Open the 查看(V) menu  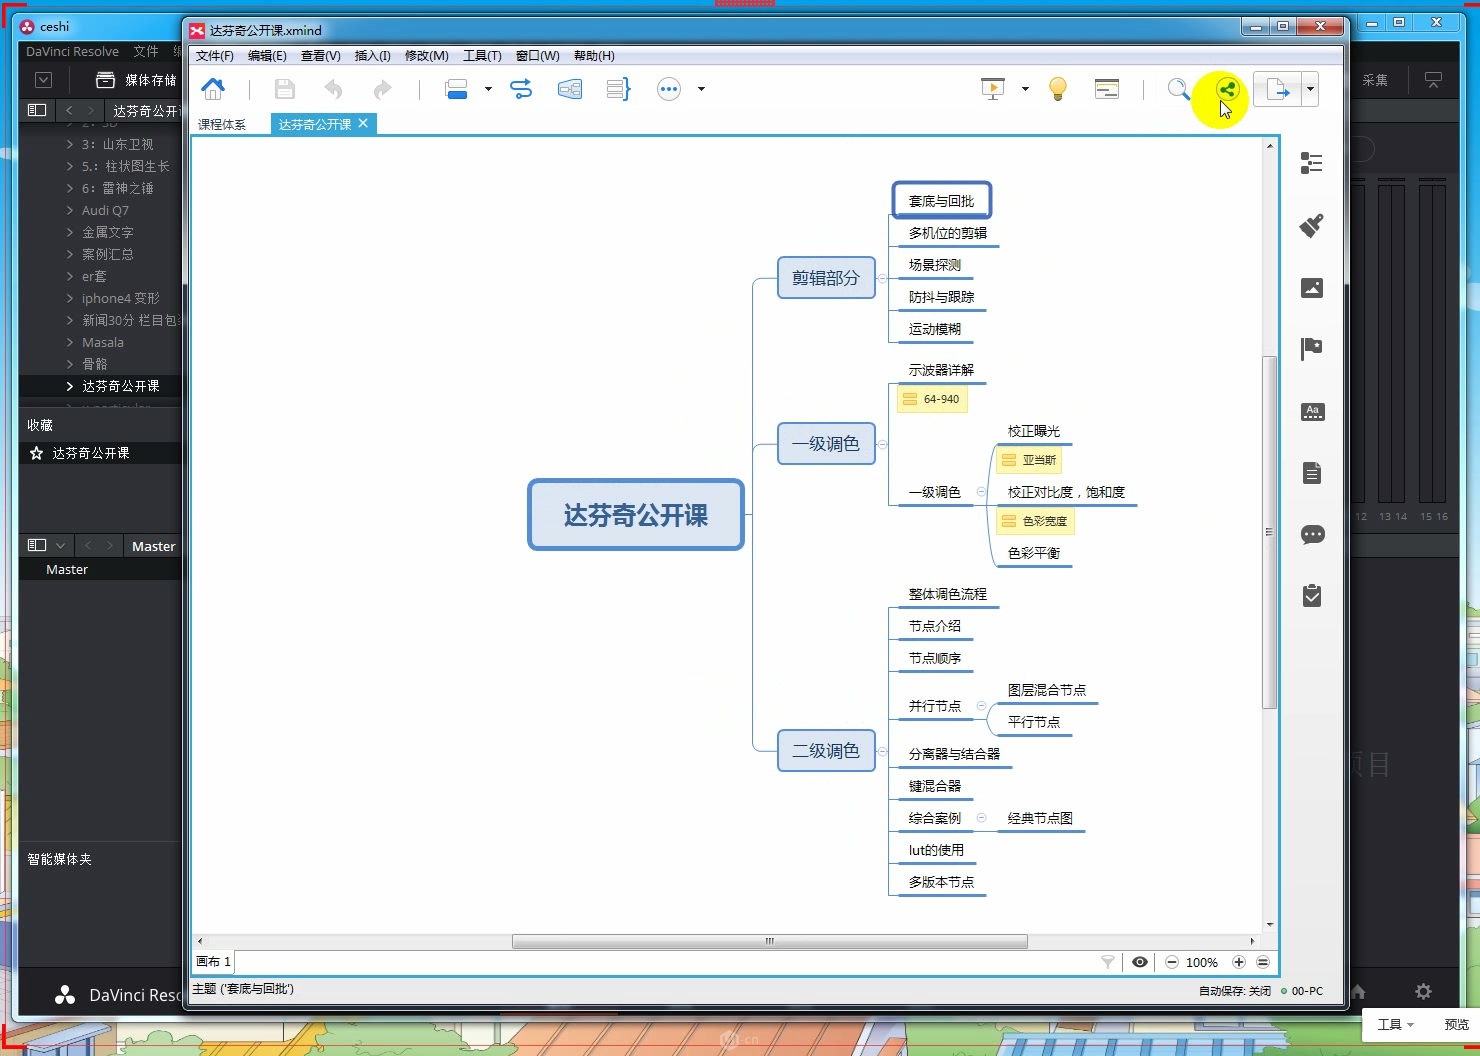click(321, 56)
